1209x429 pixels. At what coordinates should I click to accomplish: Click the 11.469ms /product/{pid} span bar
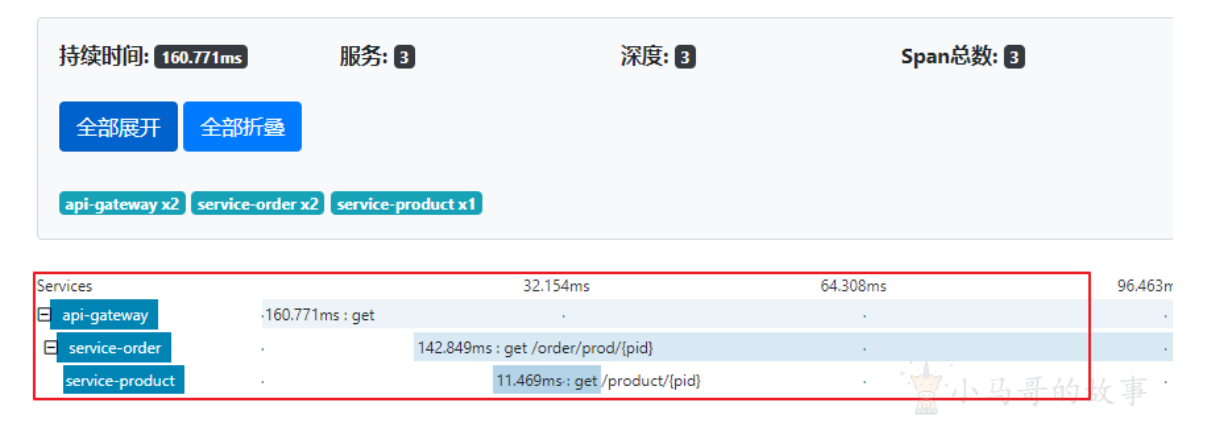pos(546,381)
